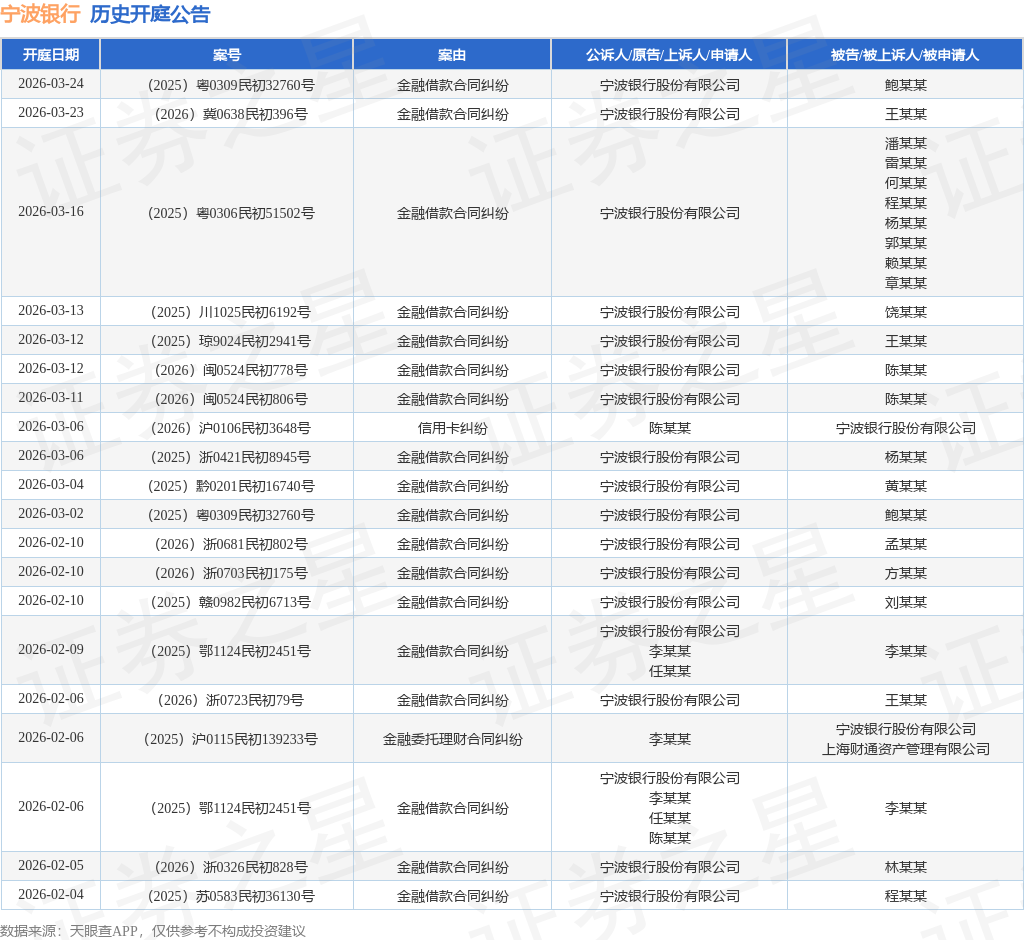Click the 金融委托理财合同纠纷 case cause
This screenshot has width=1024, height=940.
453,739
